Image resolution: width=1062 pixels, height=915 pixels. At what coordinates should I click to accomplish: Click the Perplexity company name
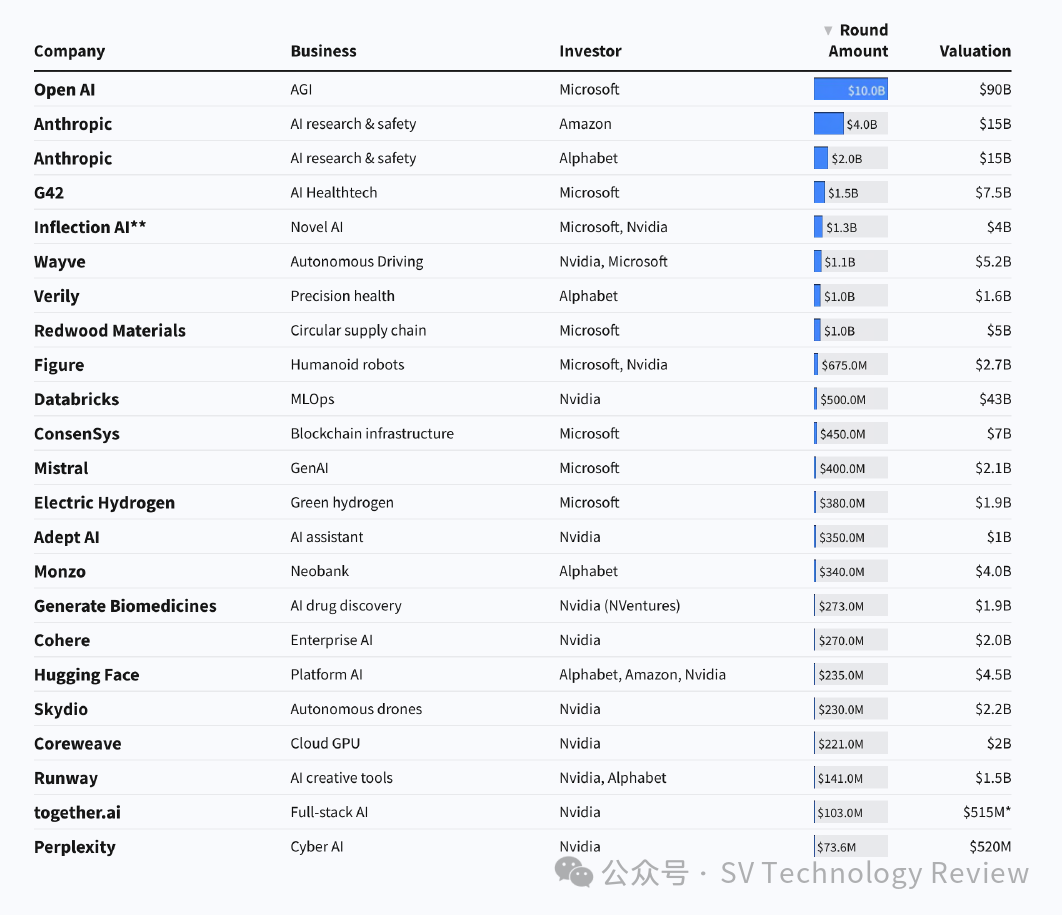coord(75,847)
